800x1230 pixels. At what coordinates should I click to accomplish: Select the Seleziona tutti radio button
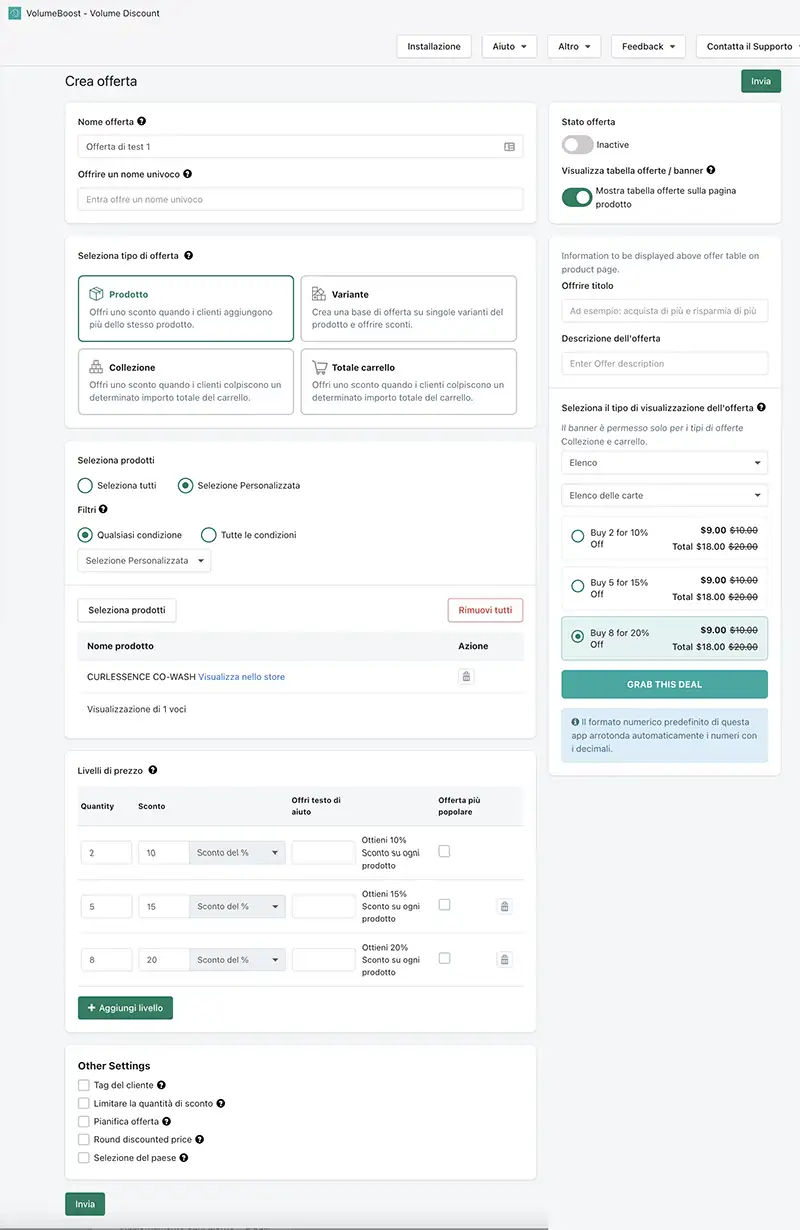pyautogui.click(x=85, y=485)
